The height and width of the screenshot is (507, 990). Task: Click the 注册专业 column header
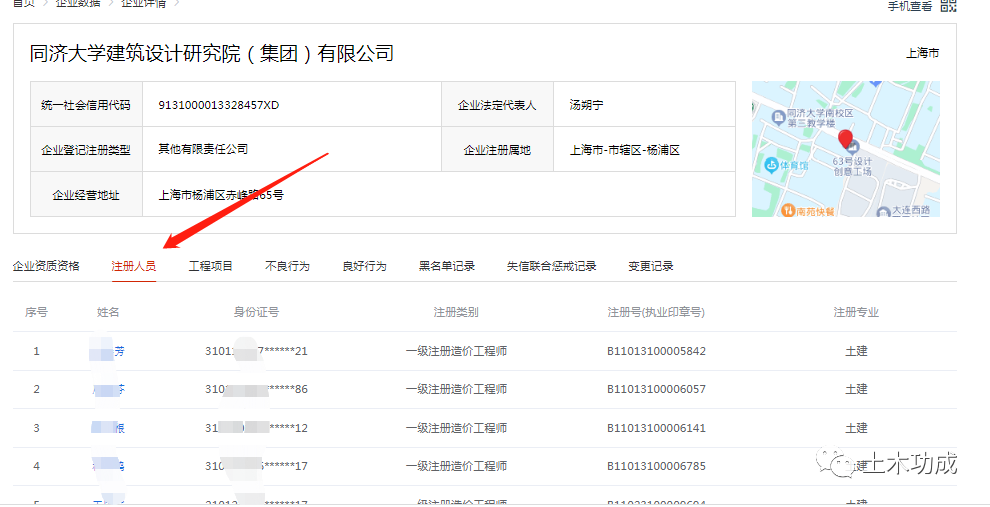[856, 312]
